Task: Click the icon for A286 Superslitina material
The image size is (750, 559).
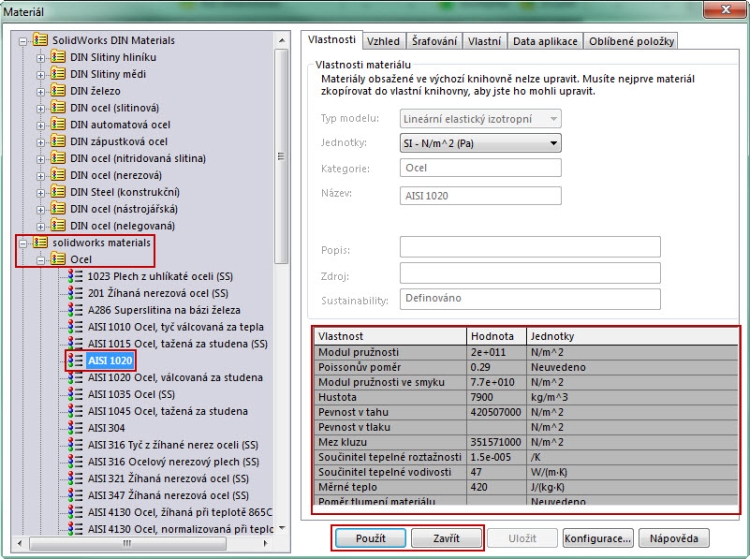Action: [x=76, y=310]
